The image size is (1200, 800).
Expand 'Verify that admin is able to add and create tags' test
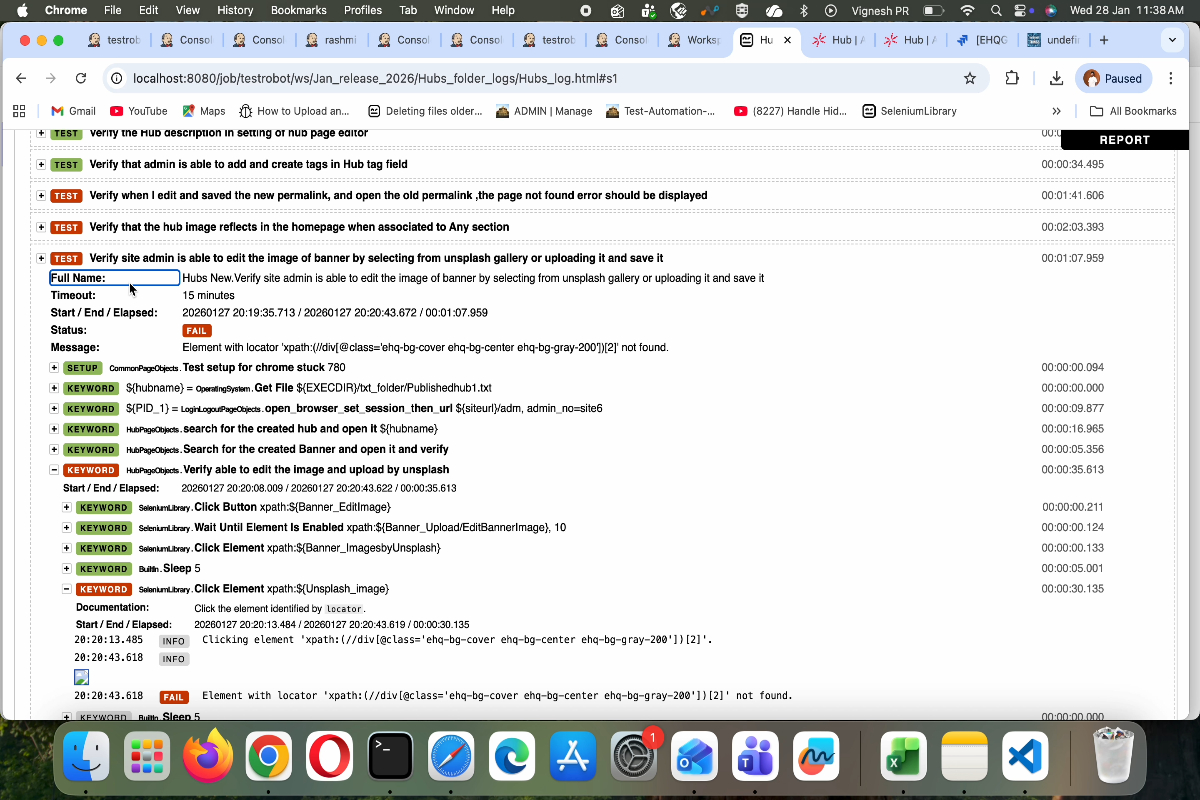[x=41, y=164]
